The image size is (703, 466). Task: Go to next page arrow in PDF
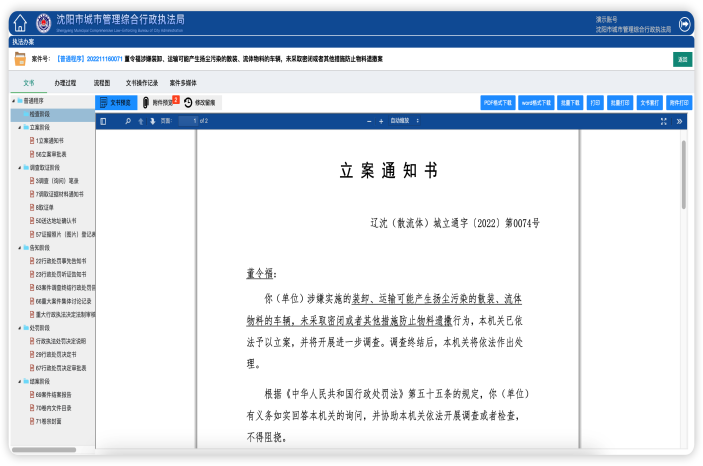pos(153,121)
